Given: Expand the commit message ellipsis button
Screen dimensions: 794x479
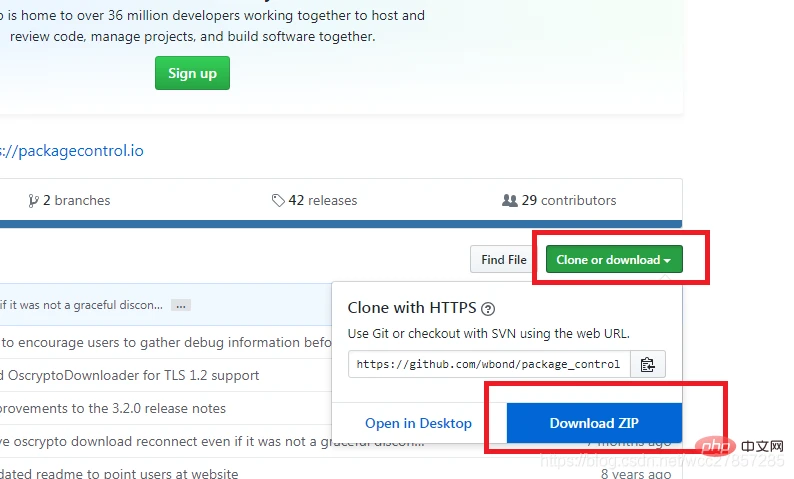Looking at the screenshot, I should (x=180, y=305).
